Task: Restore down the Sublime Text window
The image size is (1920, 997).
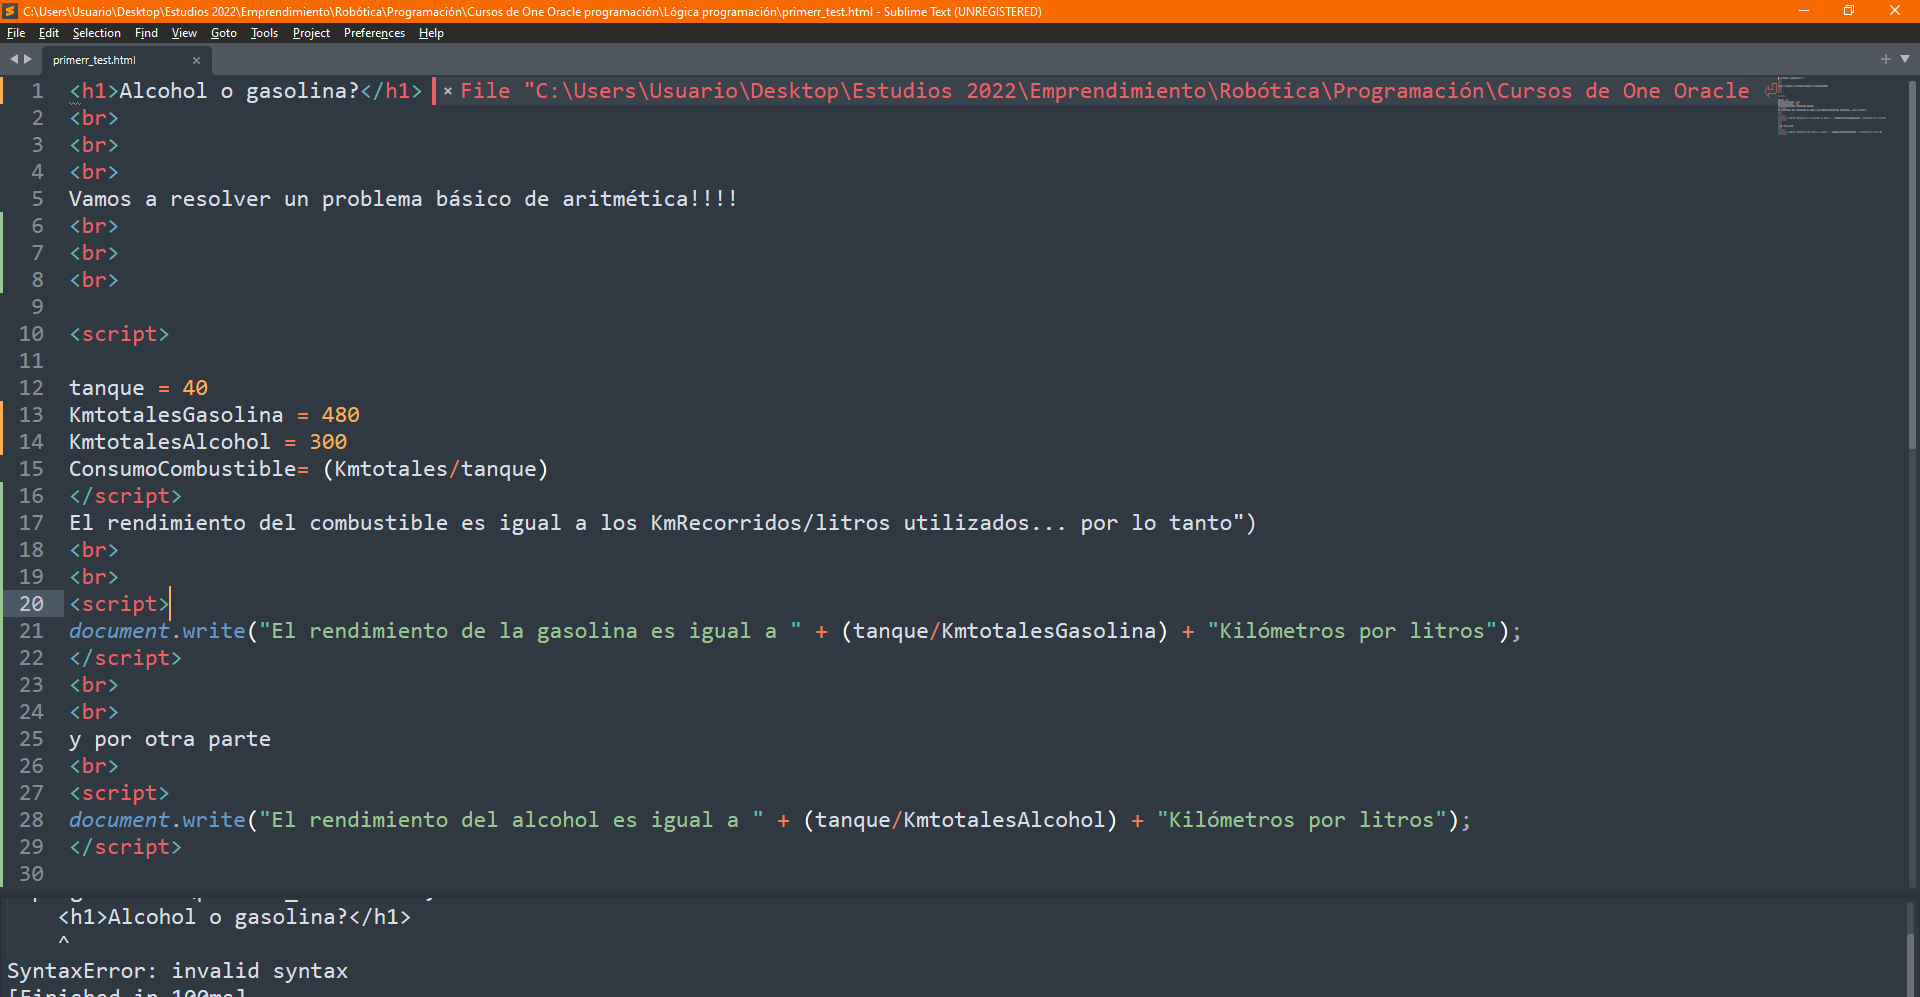Action: click(1849, 11)
